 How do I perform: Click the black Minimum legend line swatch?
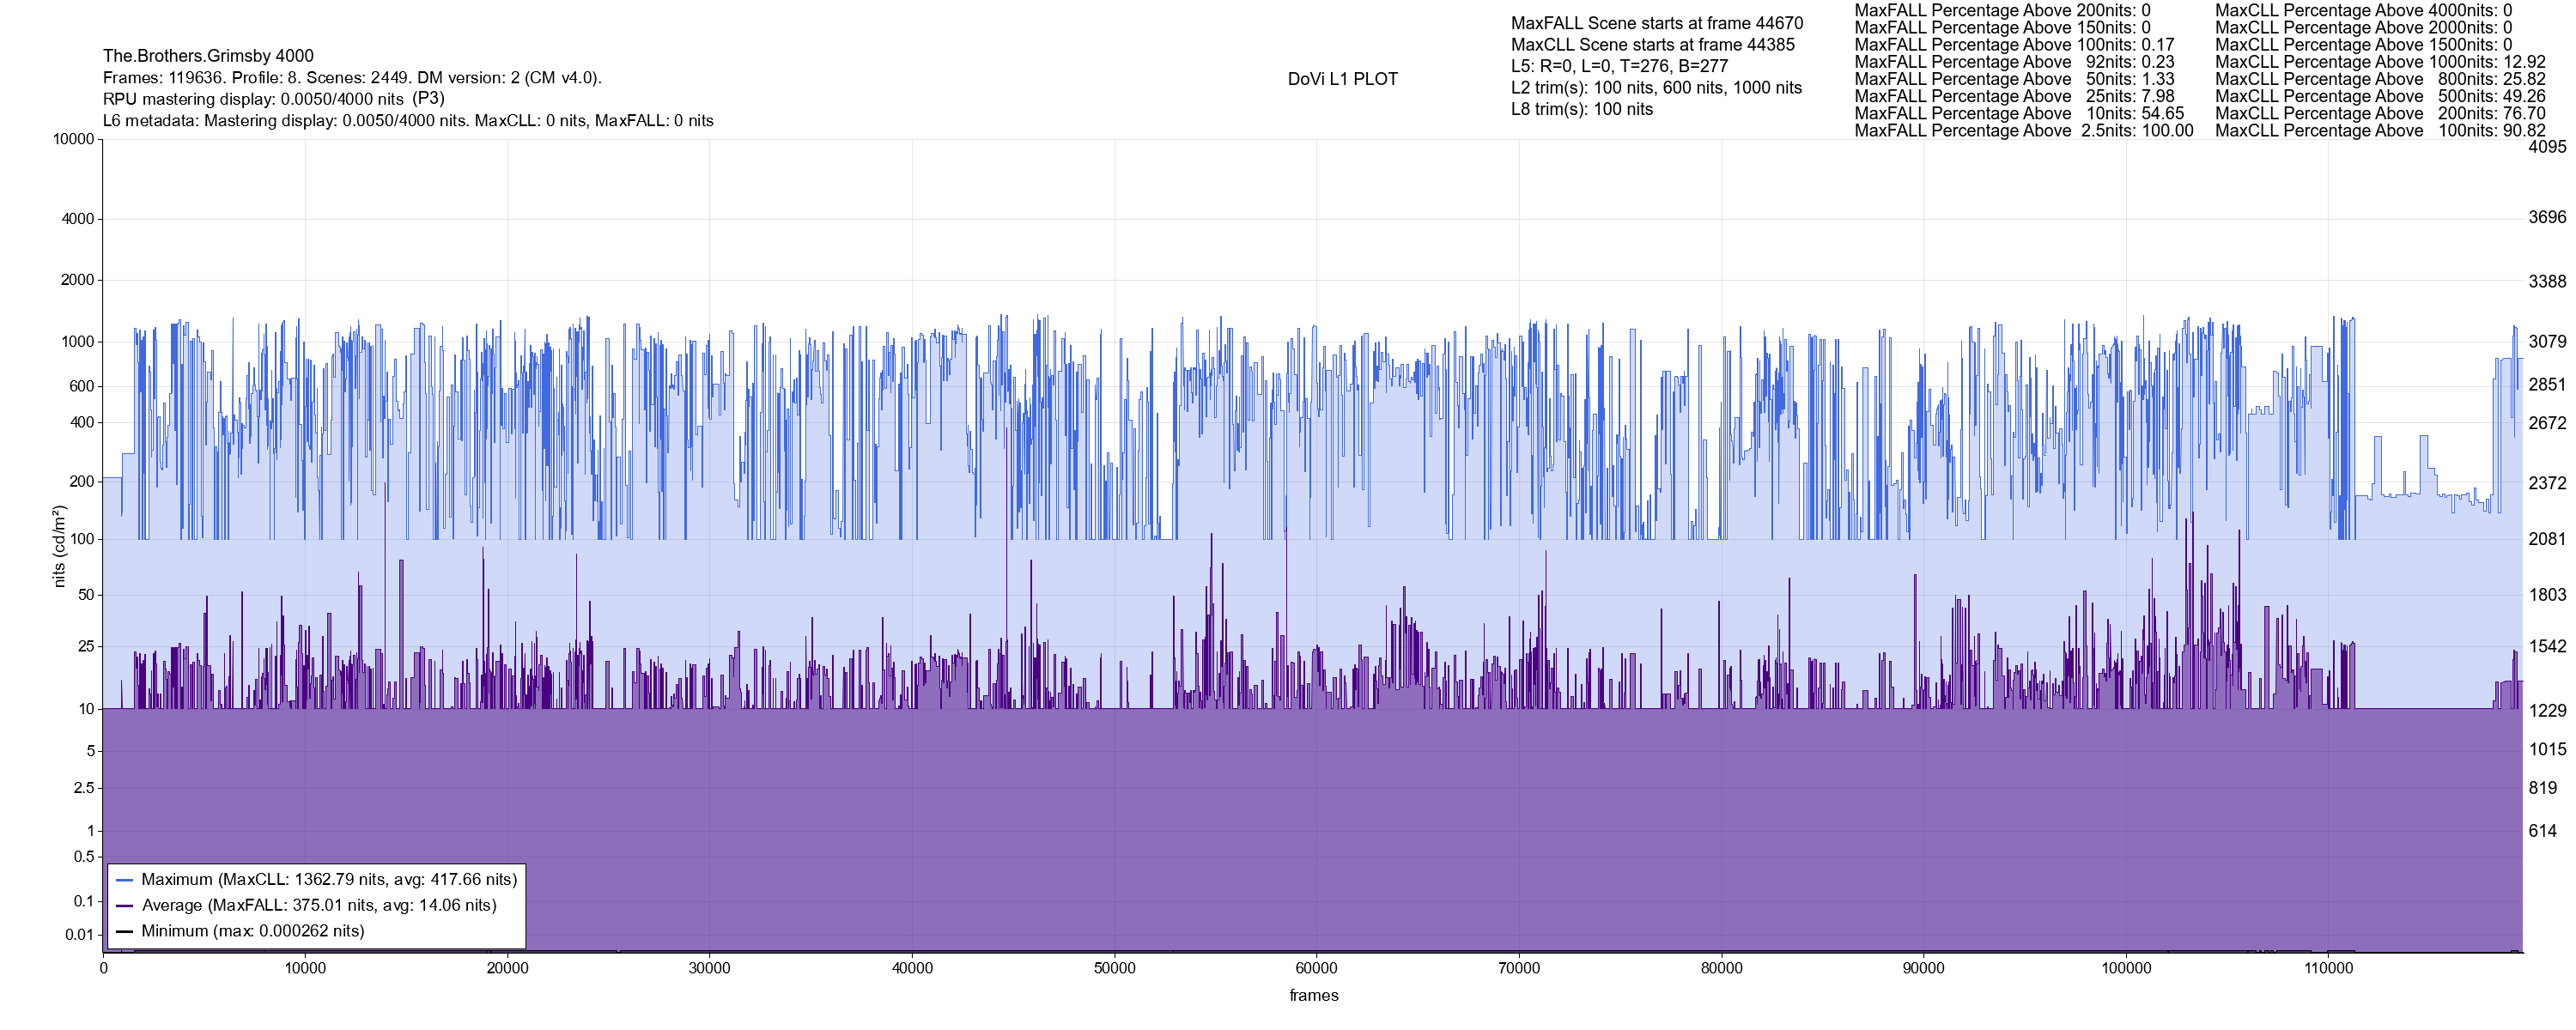pyautogui.click(x=125, y=931)
